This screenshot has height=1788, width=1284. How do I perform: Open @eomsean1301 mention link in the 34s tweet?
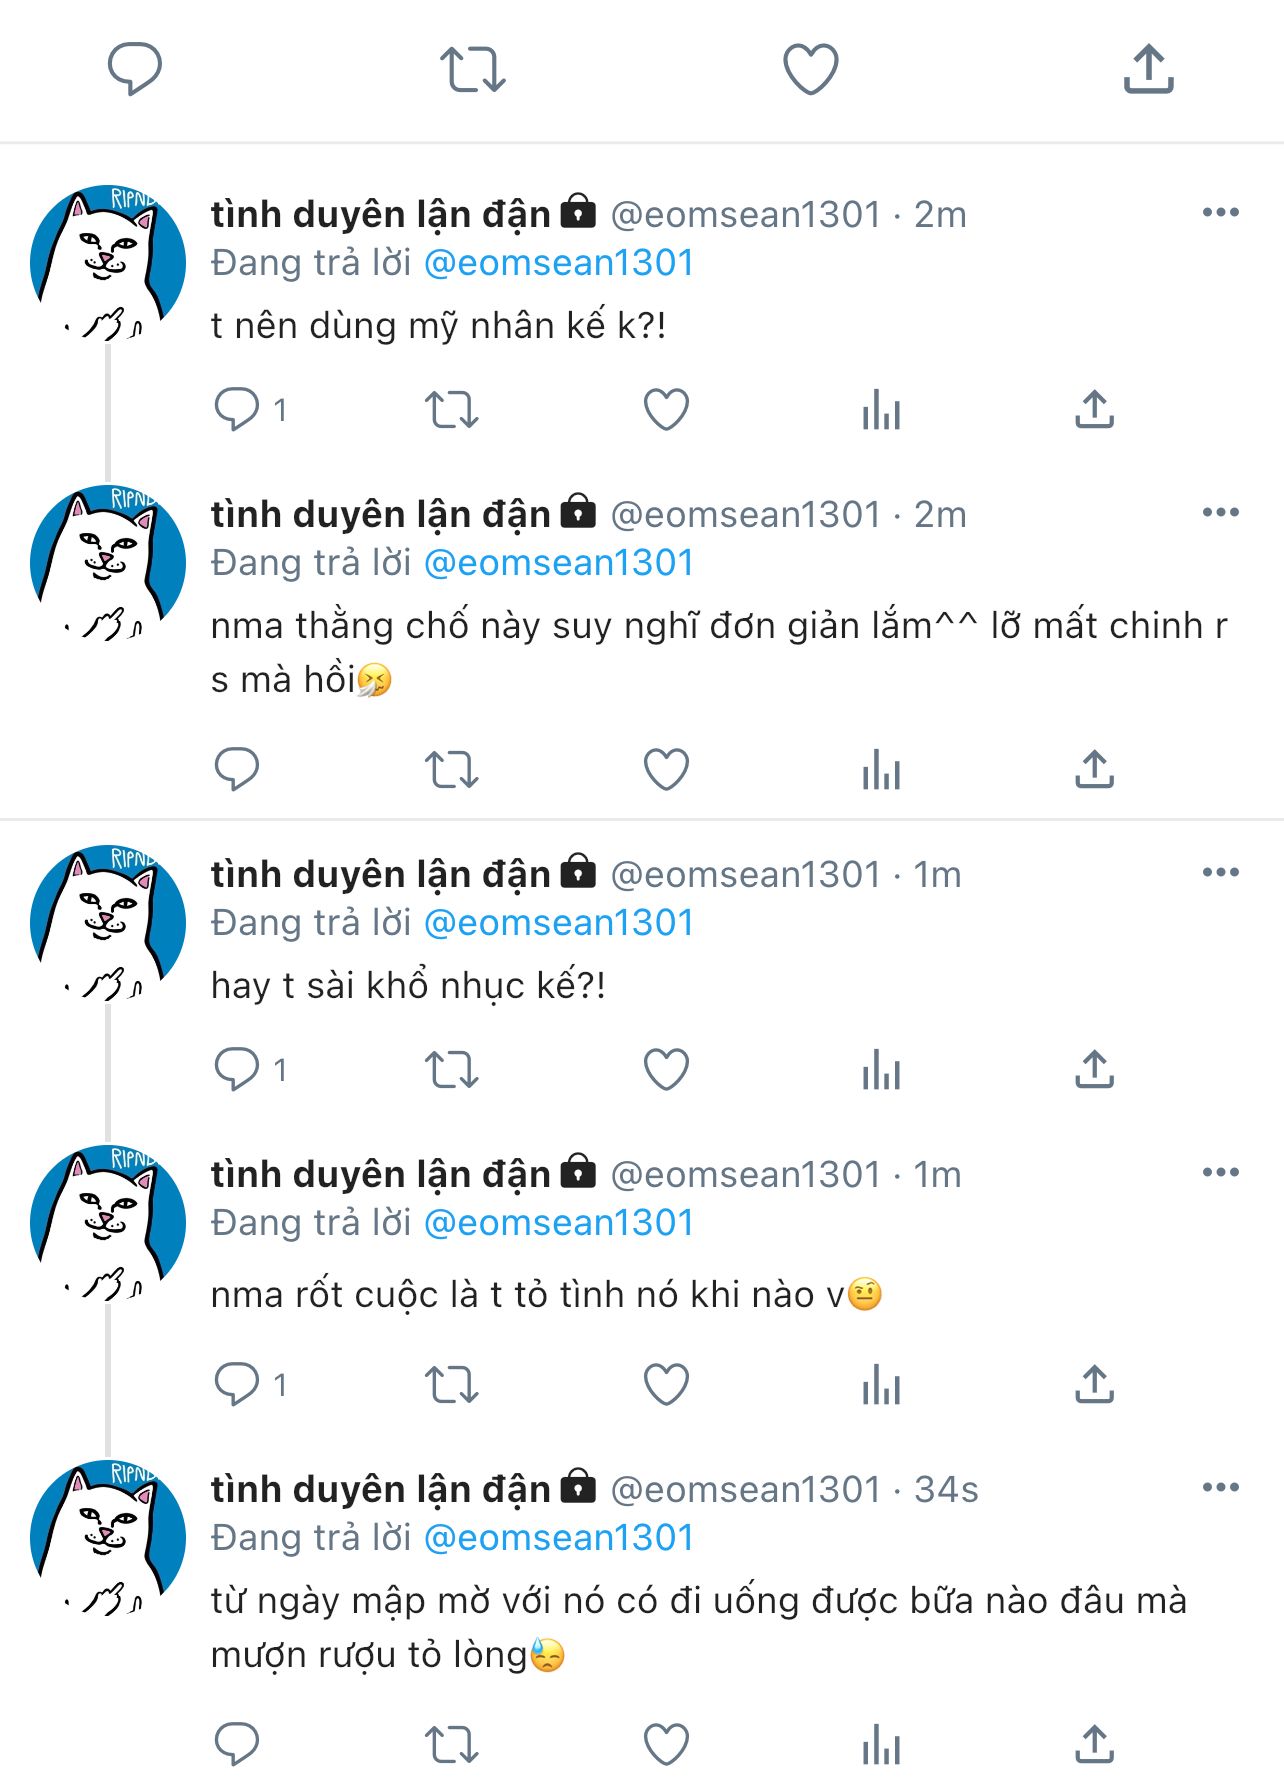click(x=559, y=1537)
